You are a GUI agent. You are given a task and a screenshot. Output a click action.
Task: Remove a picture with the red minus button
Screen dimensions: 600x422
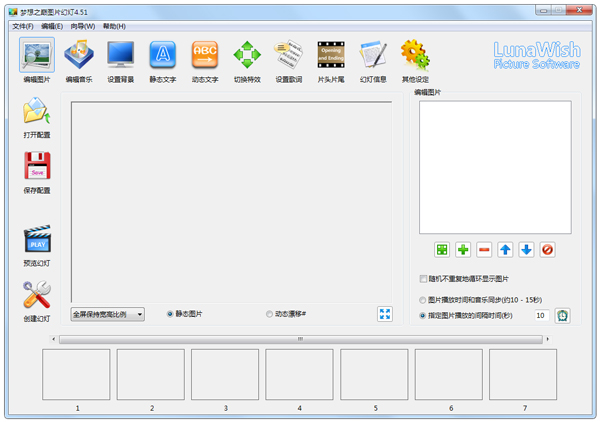point(484,250)
